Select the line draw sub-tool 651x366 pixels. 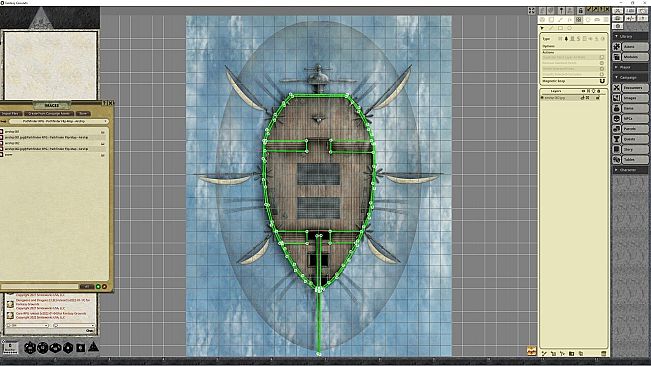551,28
